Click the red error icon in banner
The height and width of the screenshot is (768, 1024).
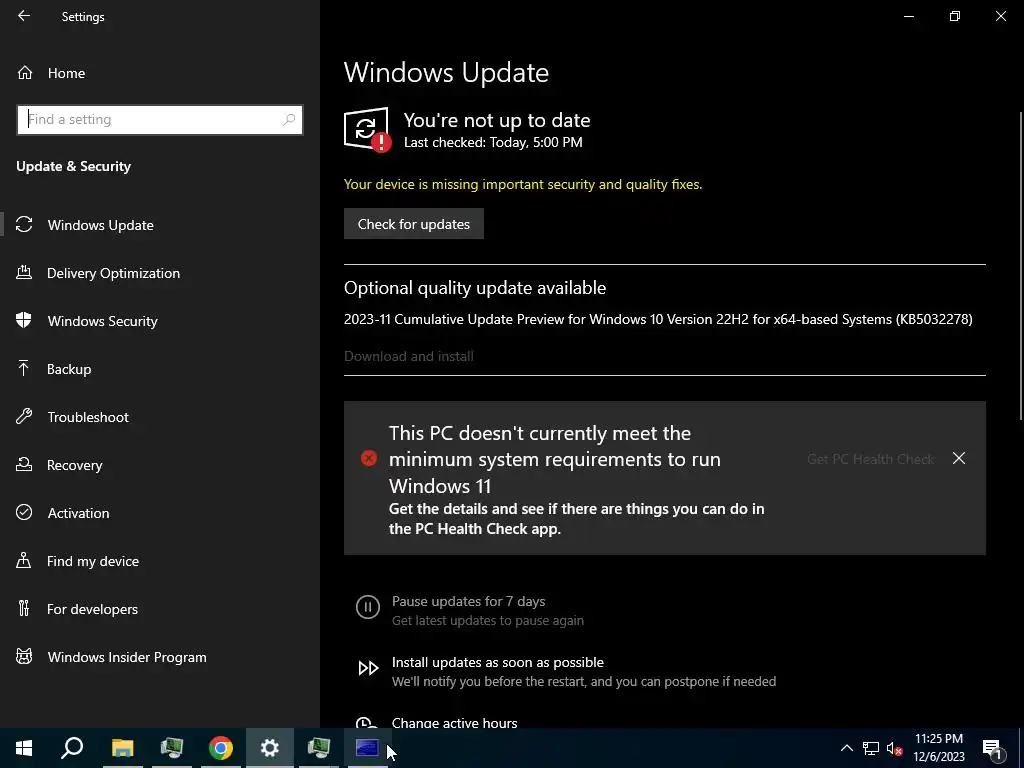point(369,458)
